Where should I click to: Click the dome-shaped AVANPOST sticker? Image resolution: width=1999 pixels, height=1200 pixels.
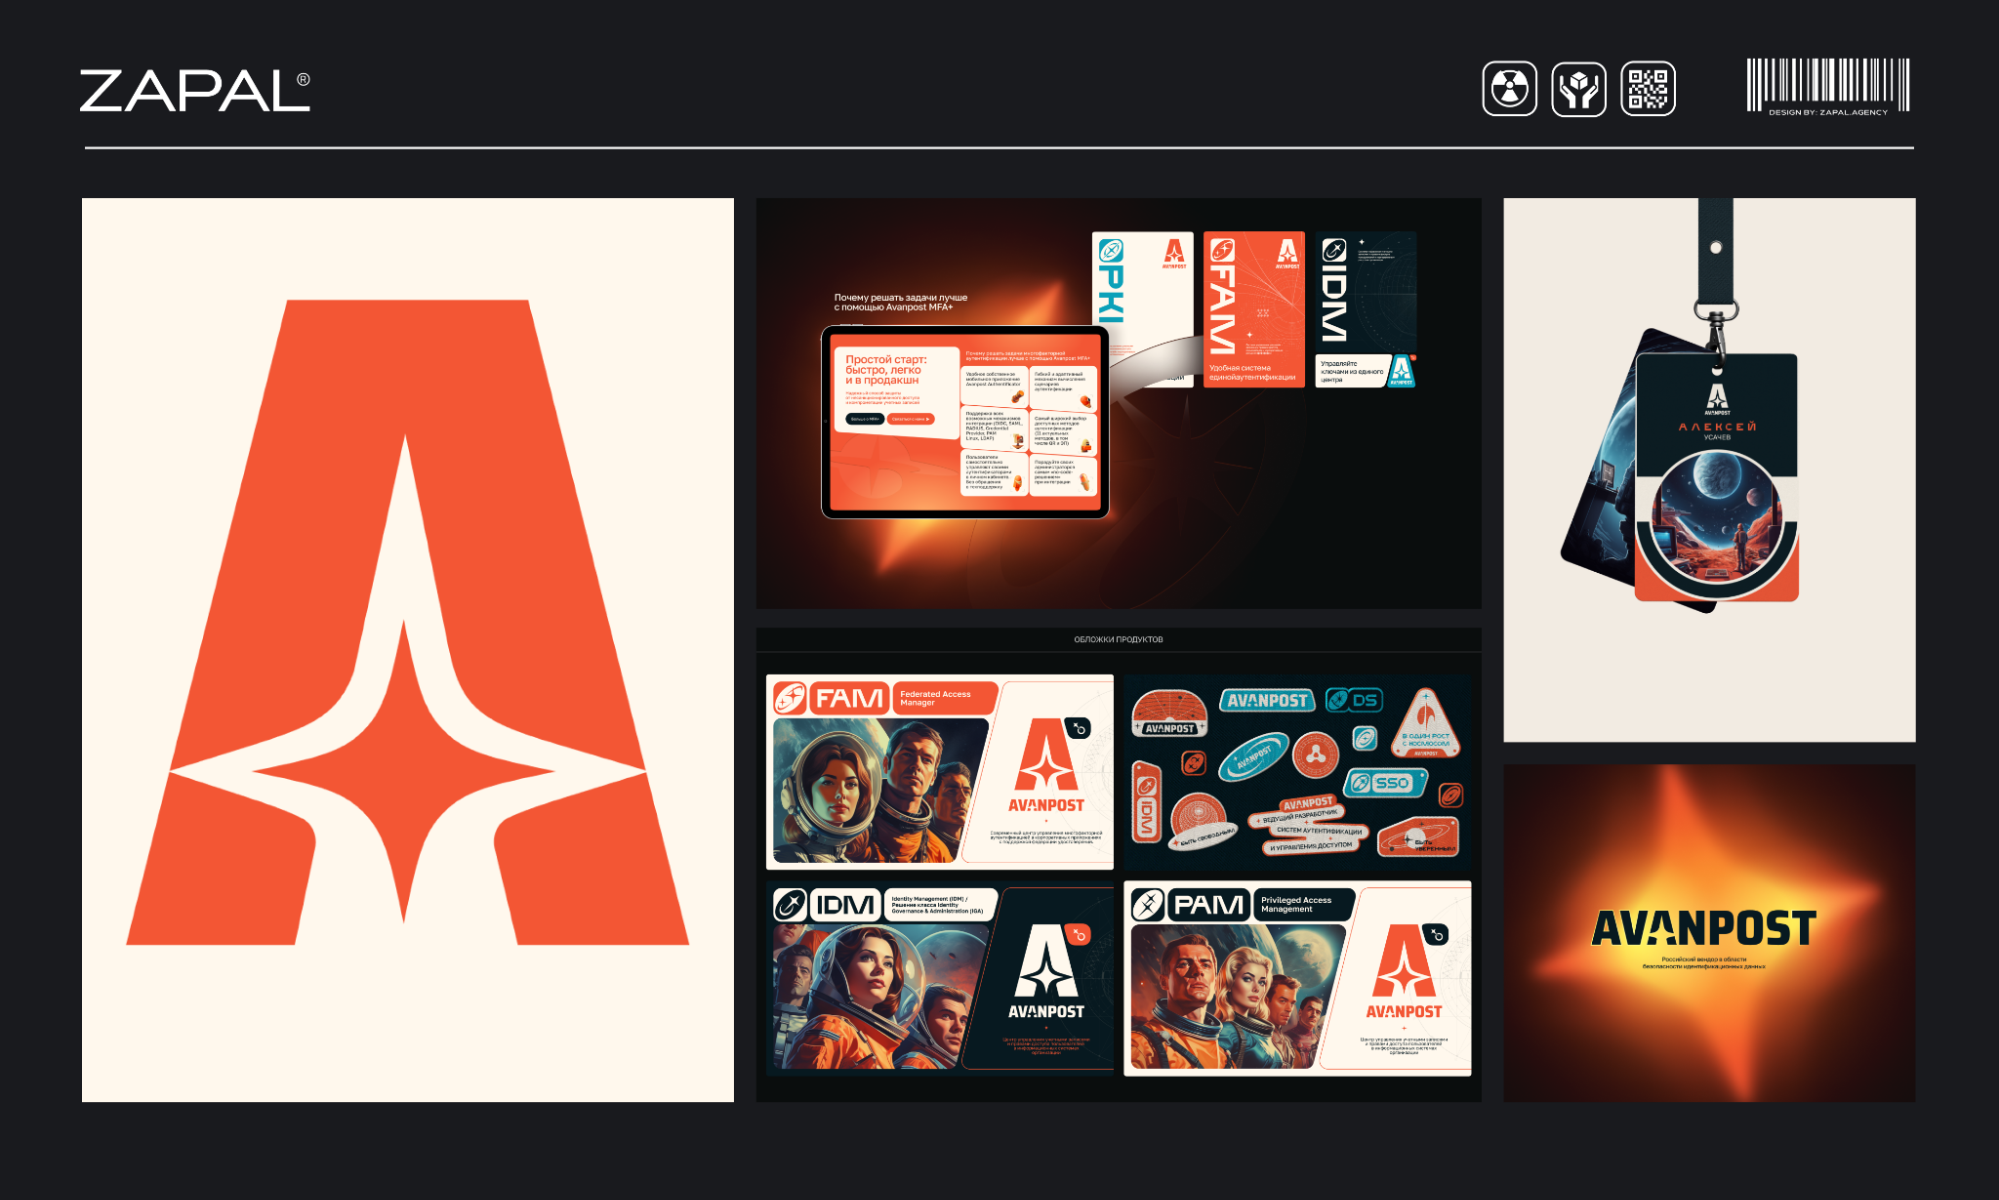pos(1169,713)
